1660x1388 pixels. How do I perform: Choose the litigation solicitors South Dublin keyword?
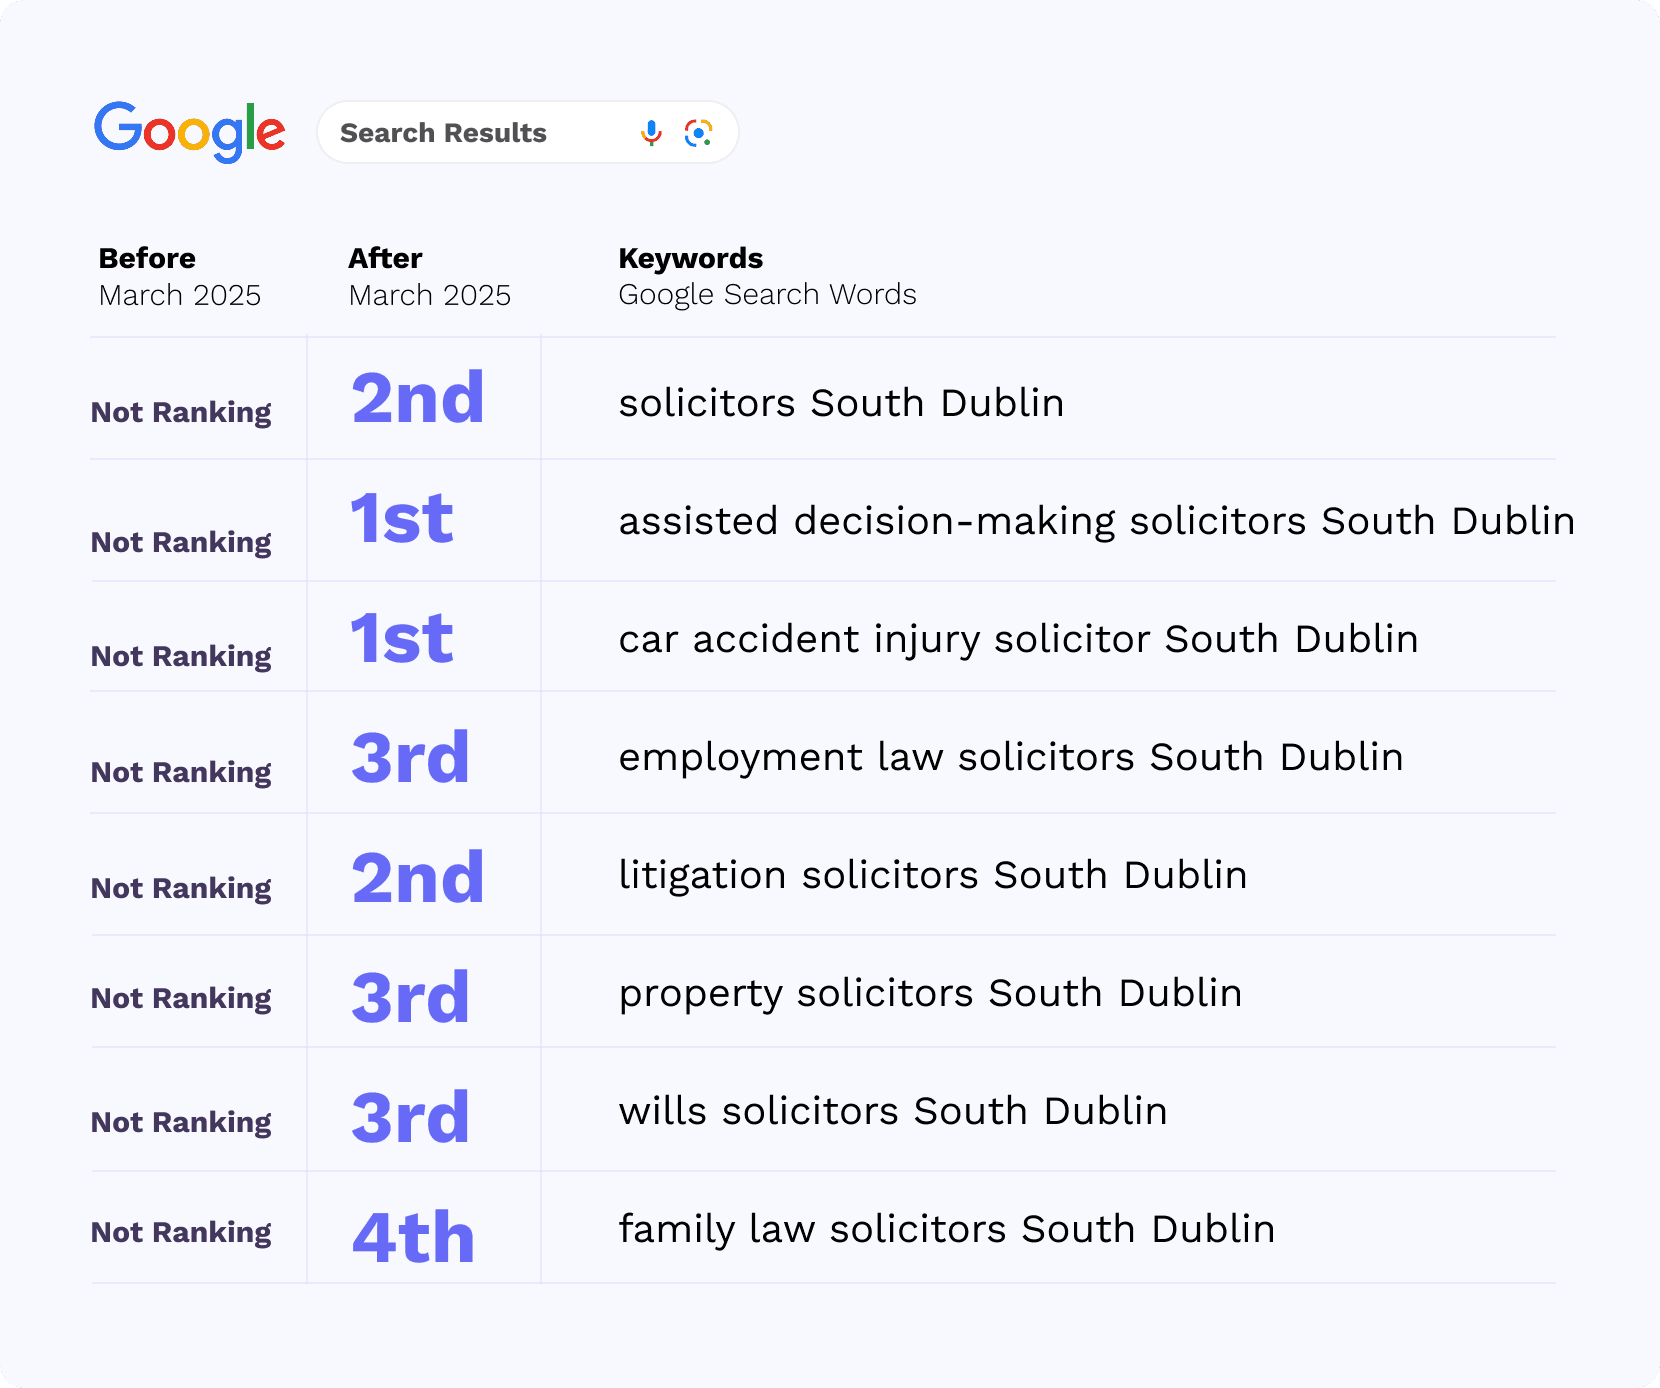932,875
